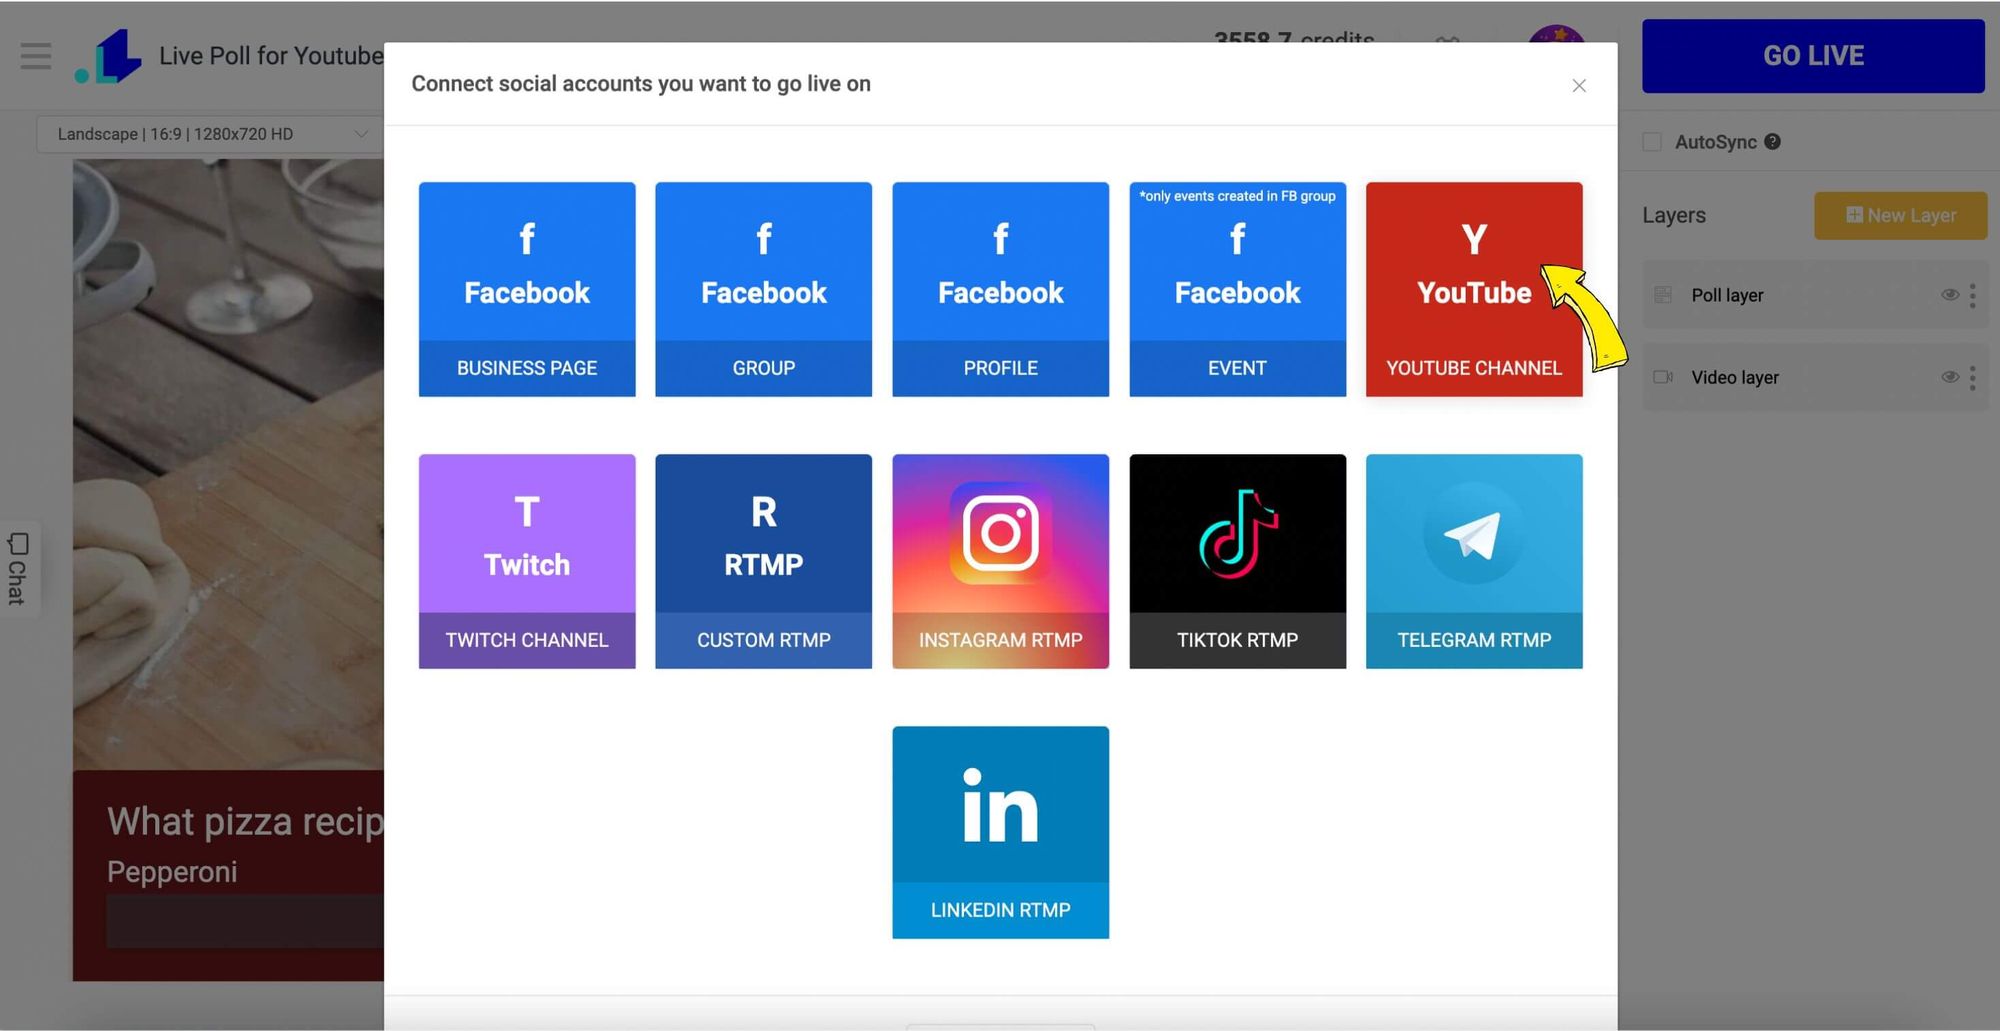2000x1031 pixels.
Task: Open the hamburger menu
Action: [x=36, y=56]
